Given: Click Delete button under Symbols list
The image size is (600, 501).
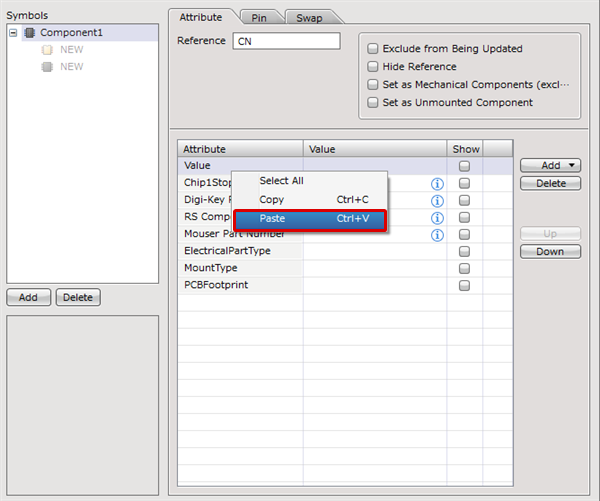Looking at the screenshot, I should 78,297.
